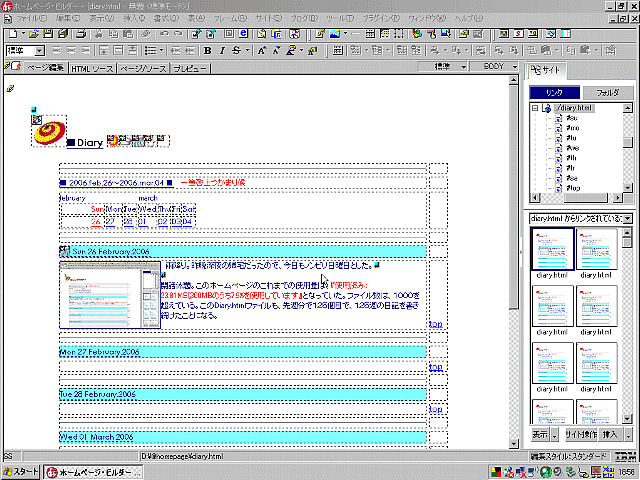Click the サイト操作 button

tap(579, 436)
